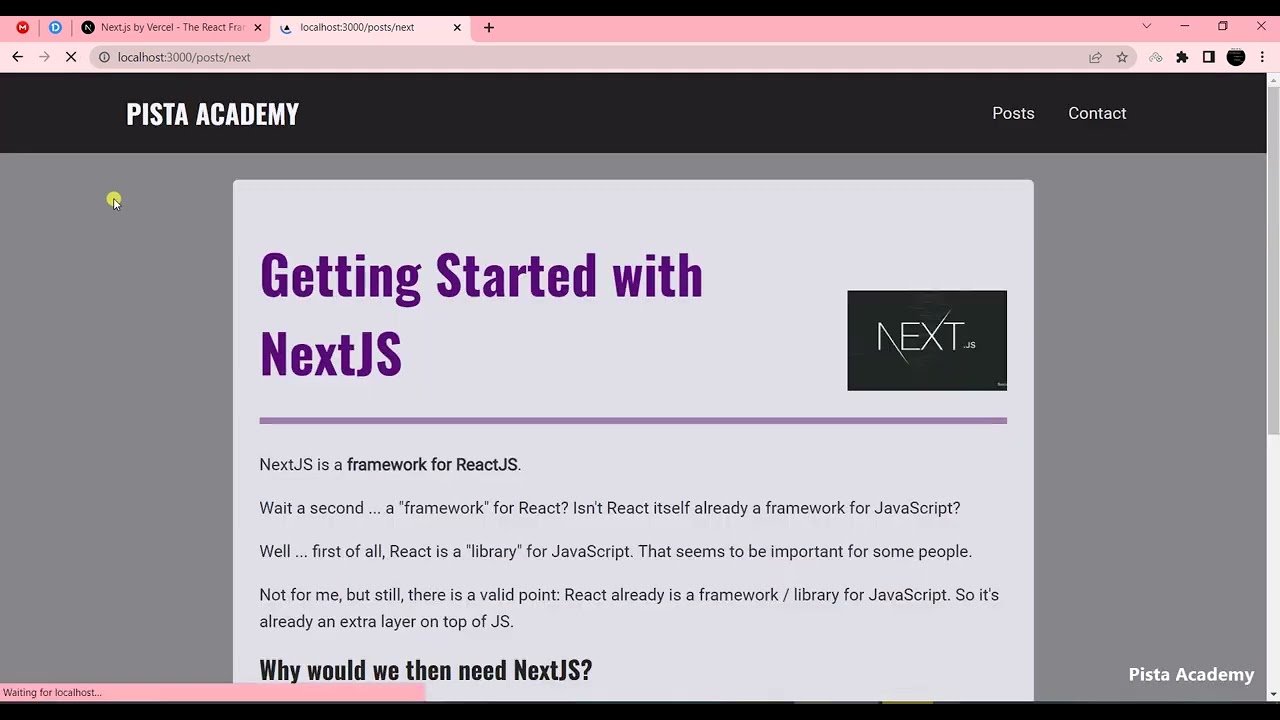Viewport: 1280px width, 720px height.
Task: Click the paragraph starting 'Wait a second'
Action: point(610,508)
